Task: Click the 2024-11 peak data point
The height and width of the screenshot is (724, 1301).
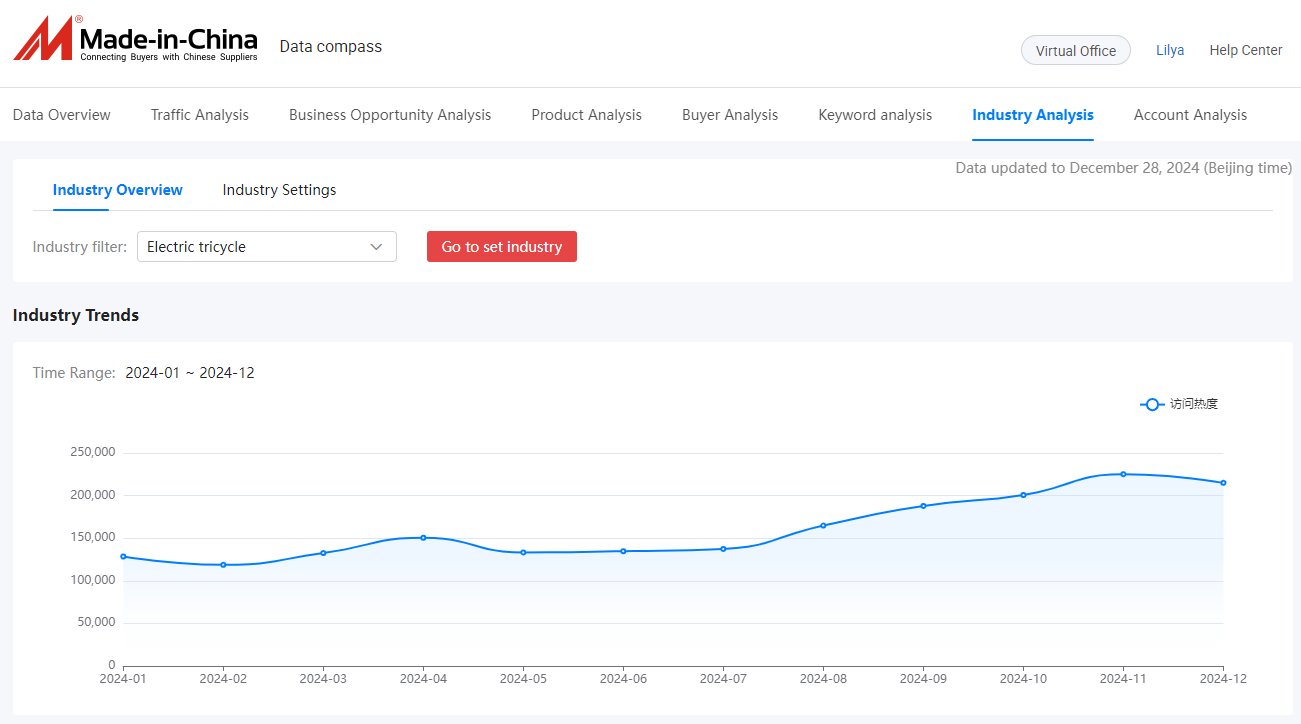Action: pos(1123,474)
